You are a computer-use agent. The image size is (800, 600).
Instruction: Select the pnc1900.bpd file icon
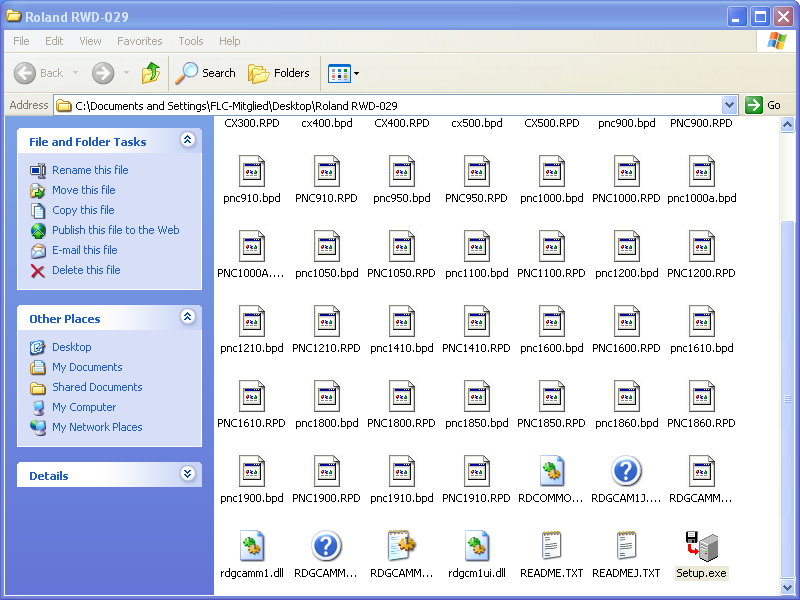(x=252, y=471)
